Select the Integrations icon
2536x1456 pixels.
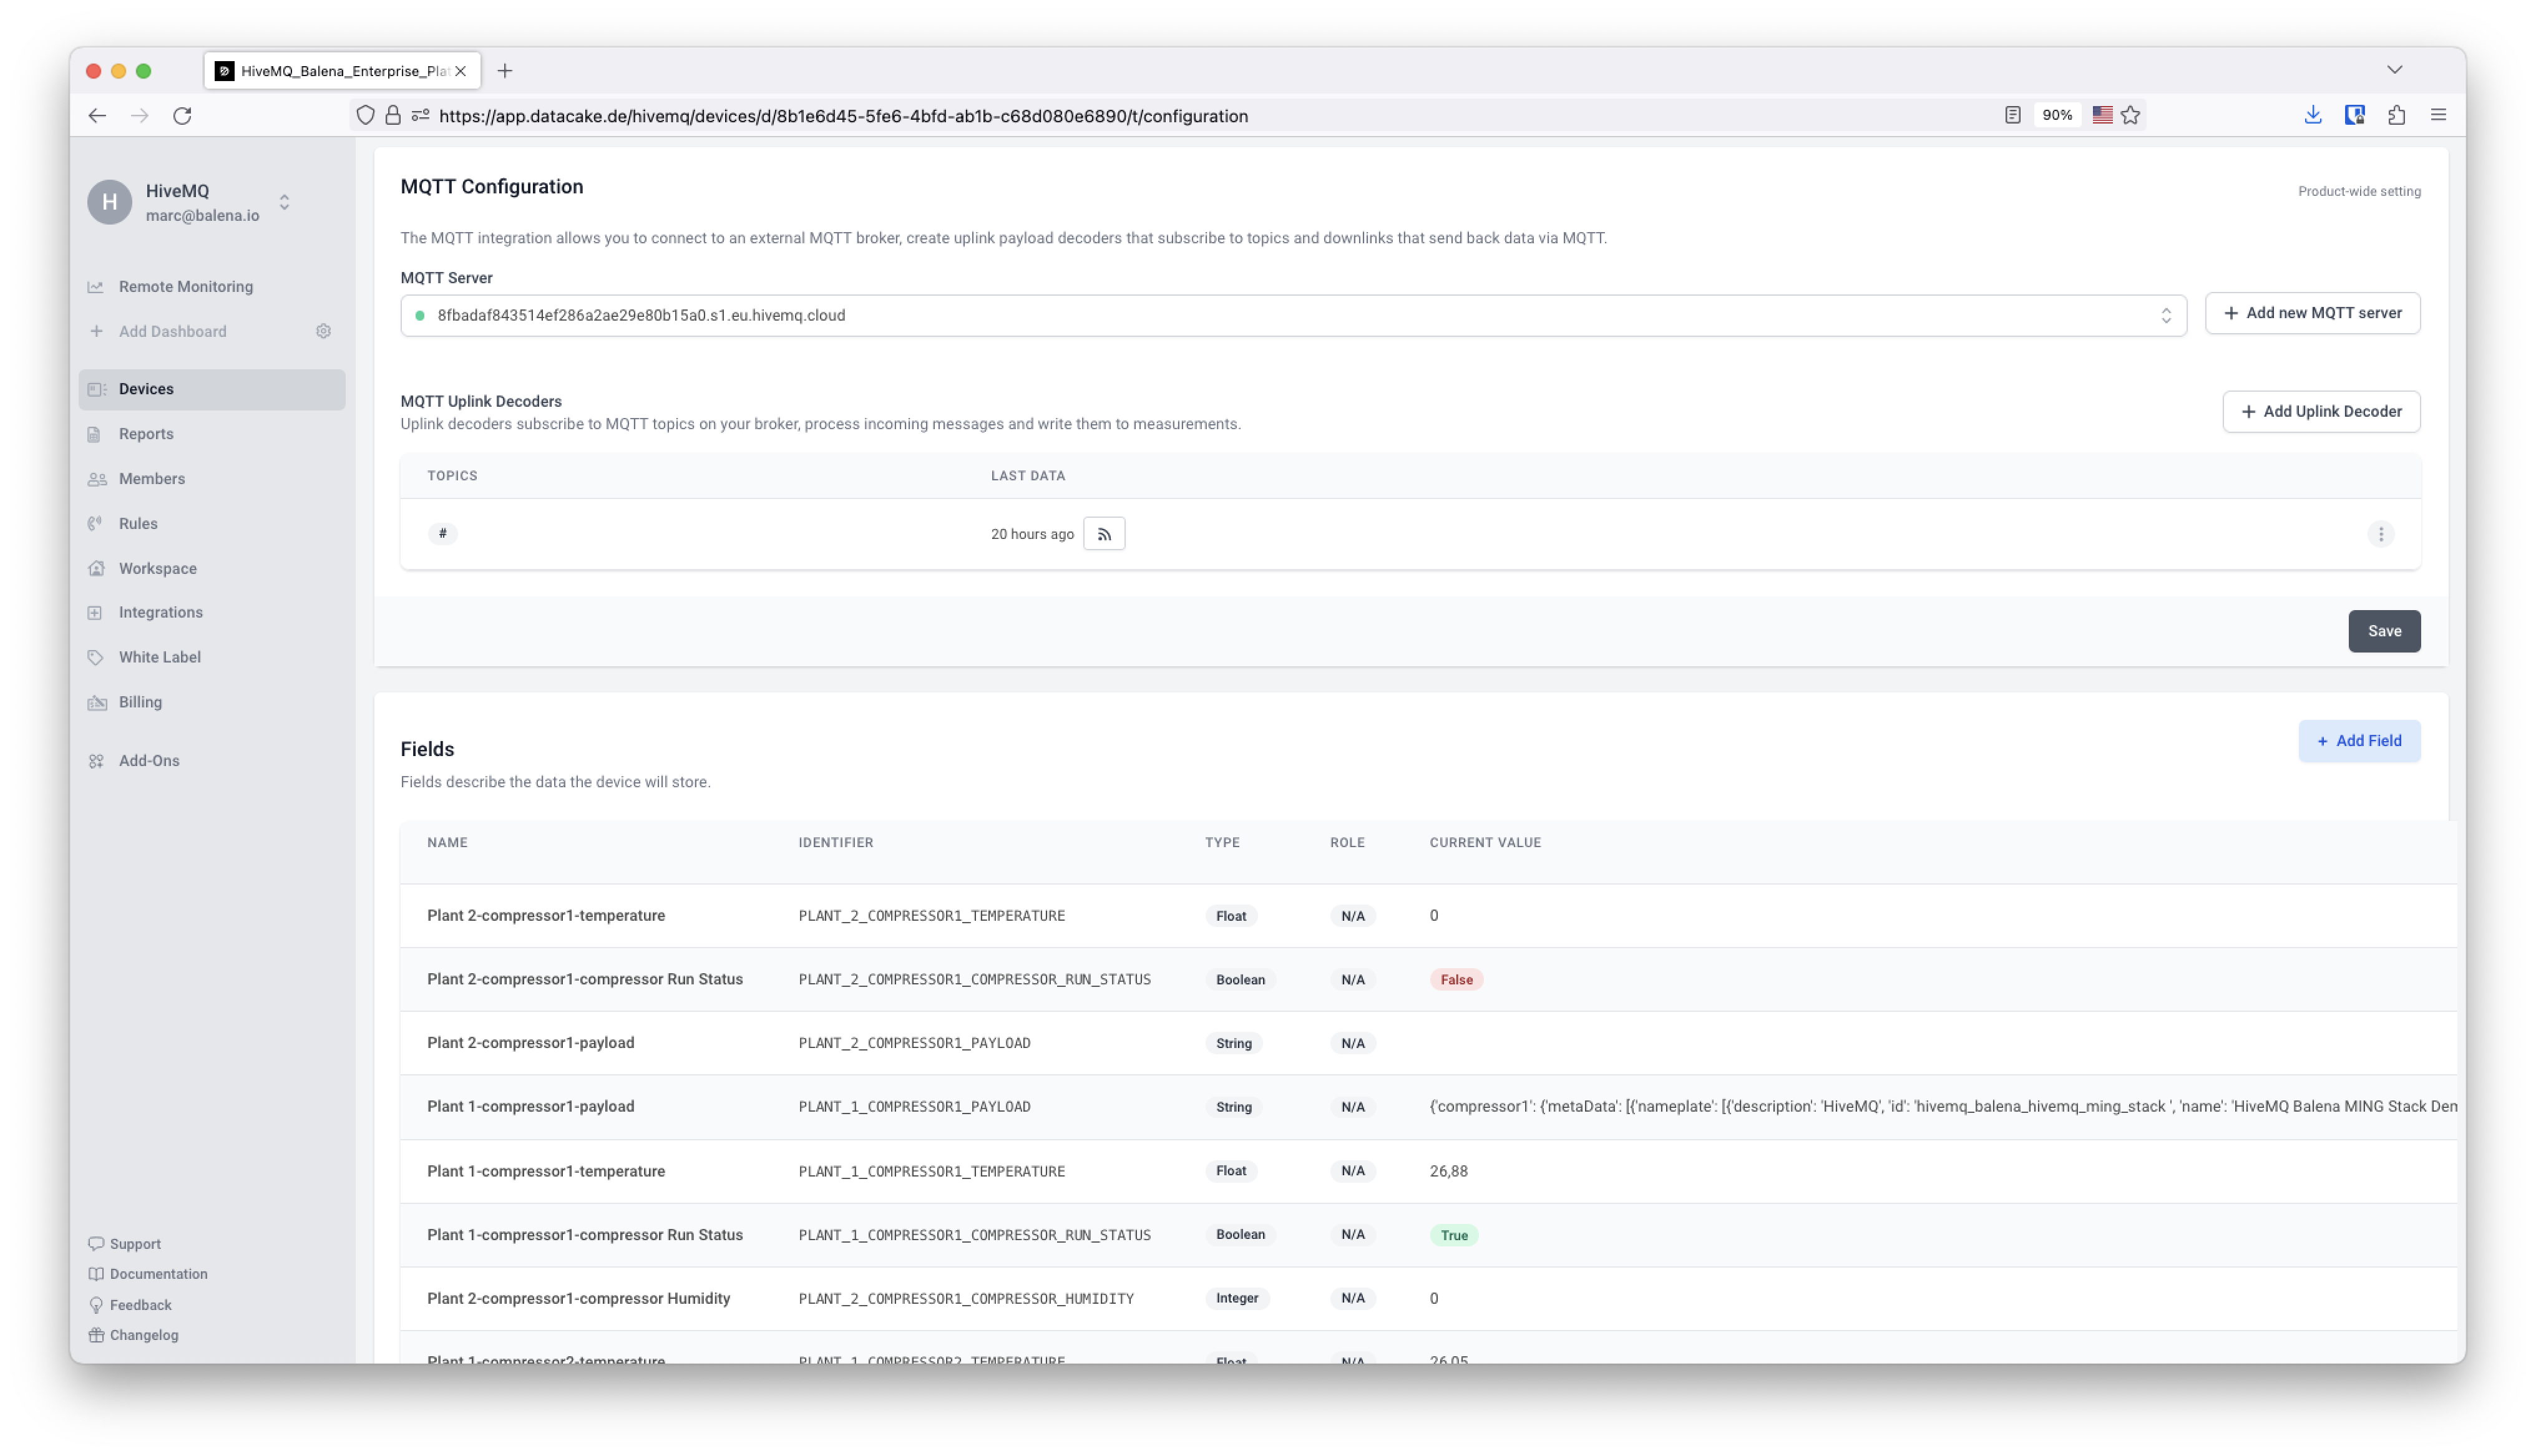click(x=96, y=612)
